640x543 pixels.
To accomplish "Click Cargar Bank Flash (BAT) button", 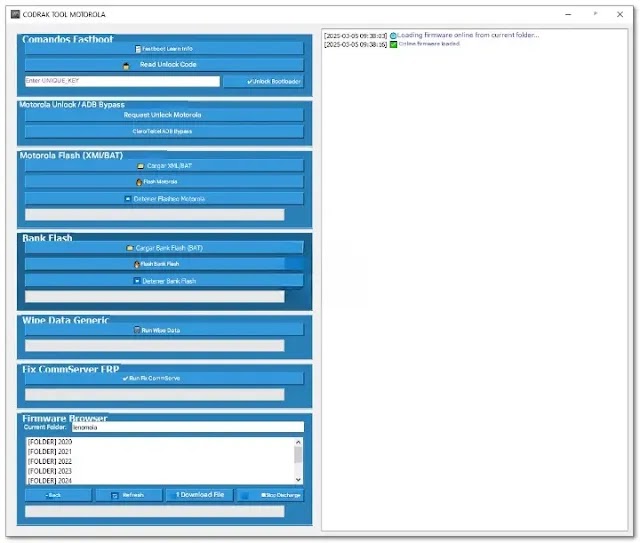I will click(164, 248).
